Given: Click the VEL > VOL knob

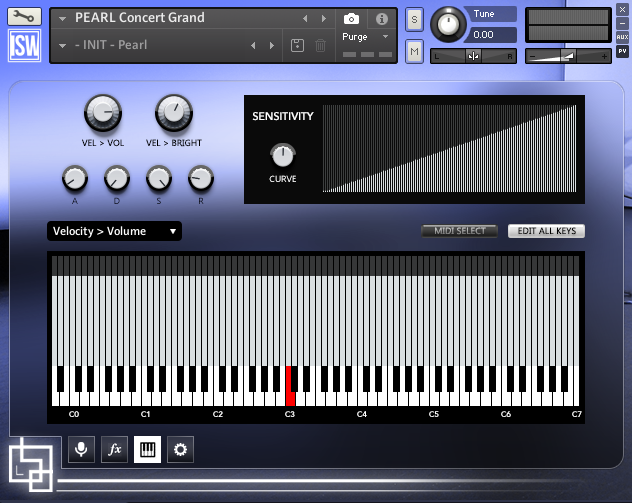Looking at the screenshot, I should pyautogui.click(x=103, y=113).
